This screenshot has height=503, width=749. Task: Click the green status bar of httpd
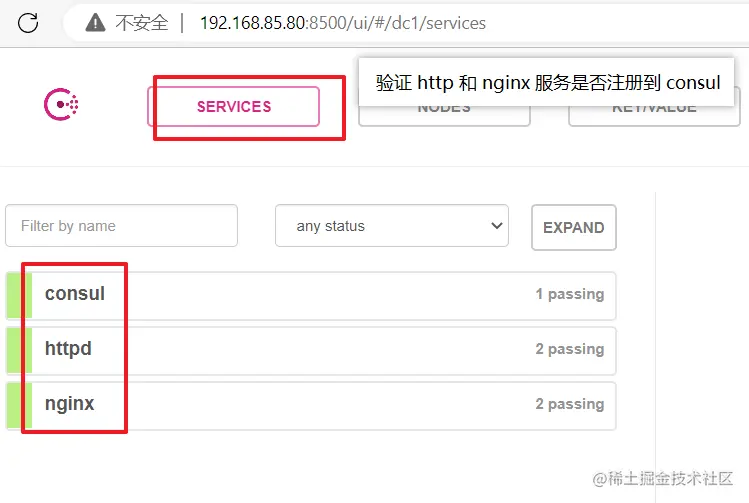19,351
